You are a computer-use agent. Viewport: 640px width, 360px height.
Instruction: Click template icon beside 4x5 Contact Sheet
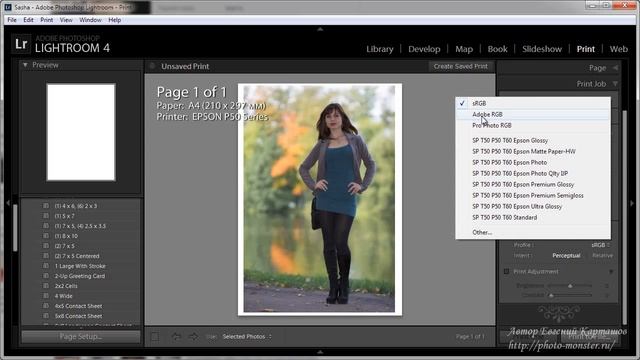(46, 306)
